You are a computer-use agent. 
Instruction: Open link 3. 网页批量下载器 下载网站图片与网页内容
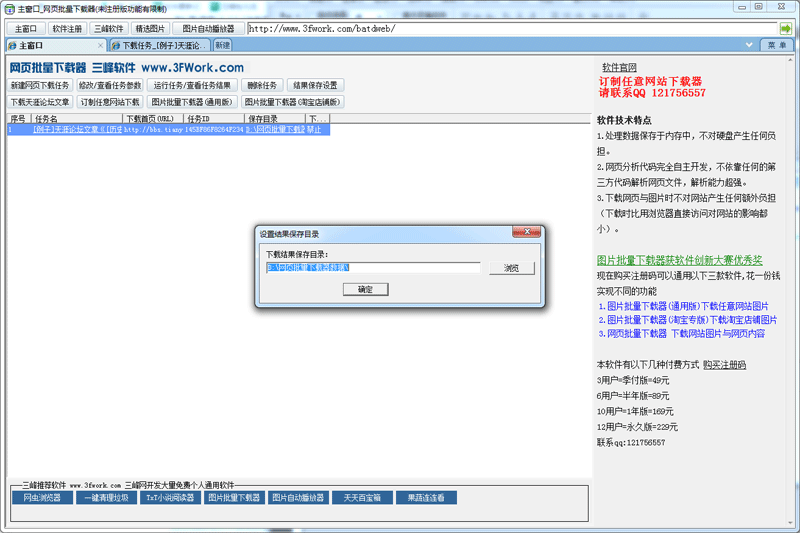(x=682, y=334)
